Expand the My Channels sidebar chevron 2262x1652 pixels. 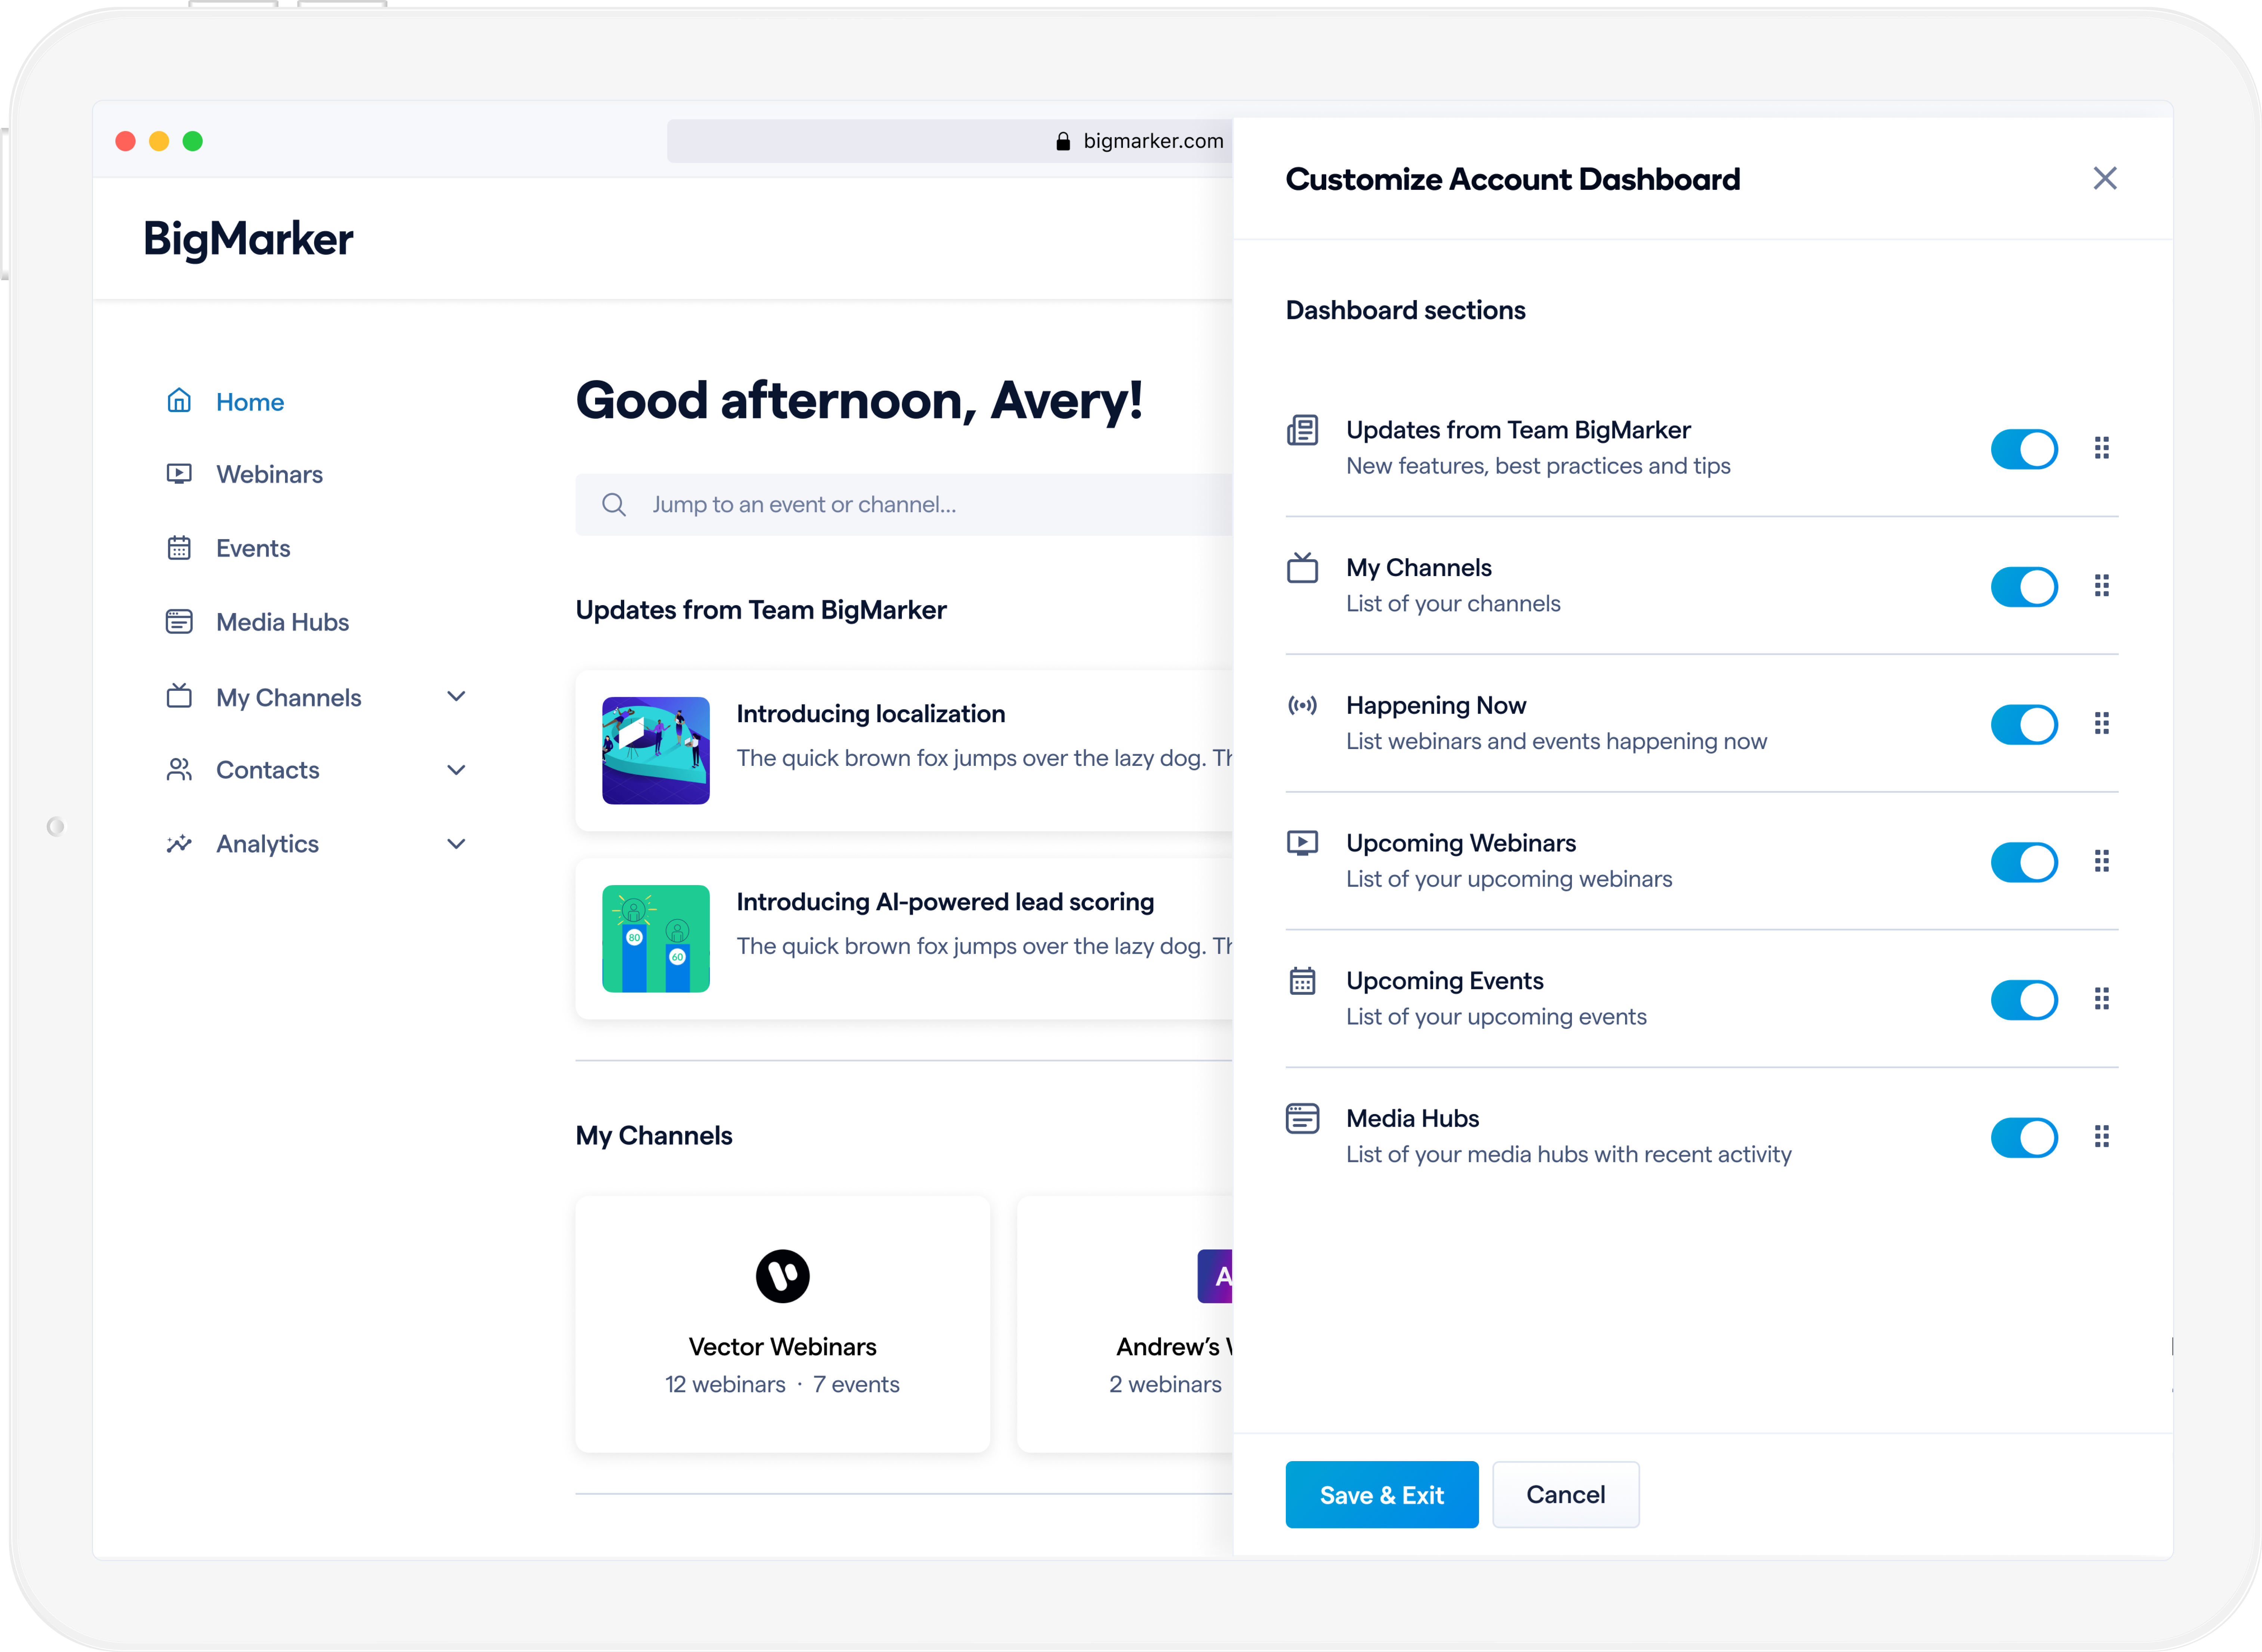pyautogui.click(x=456, y=697)
